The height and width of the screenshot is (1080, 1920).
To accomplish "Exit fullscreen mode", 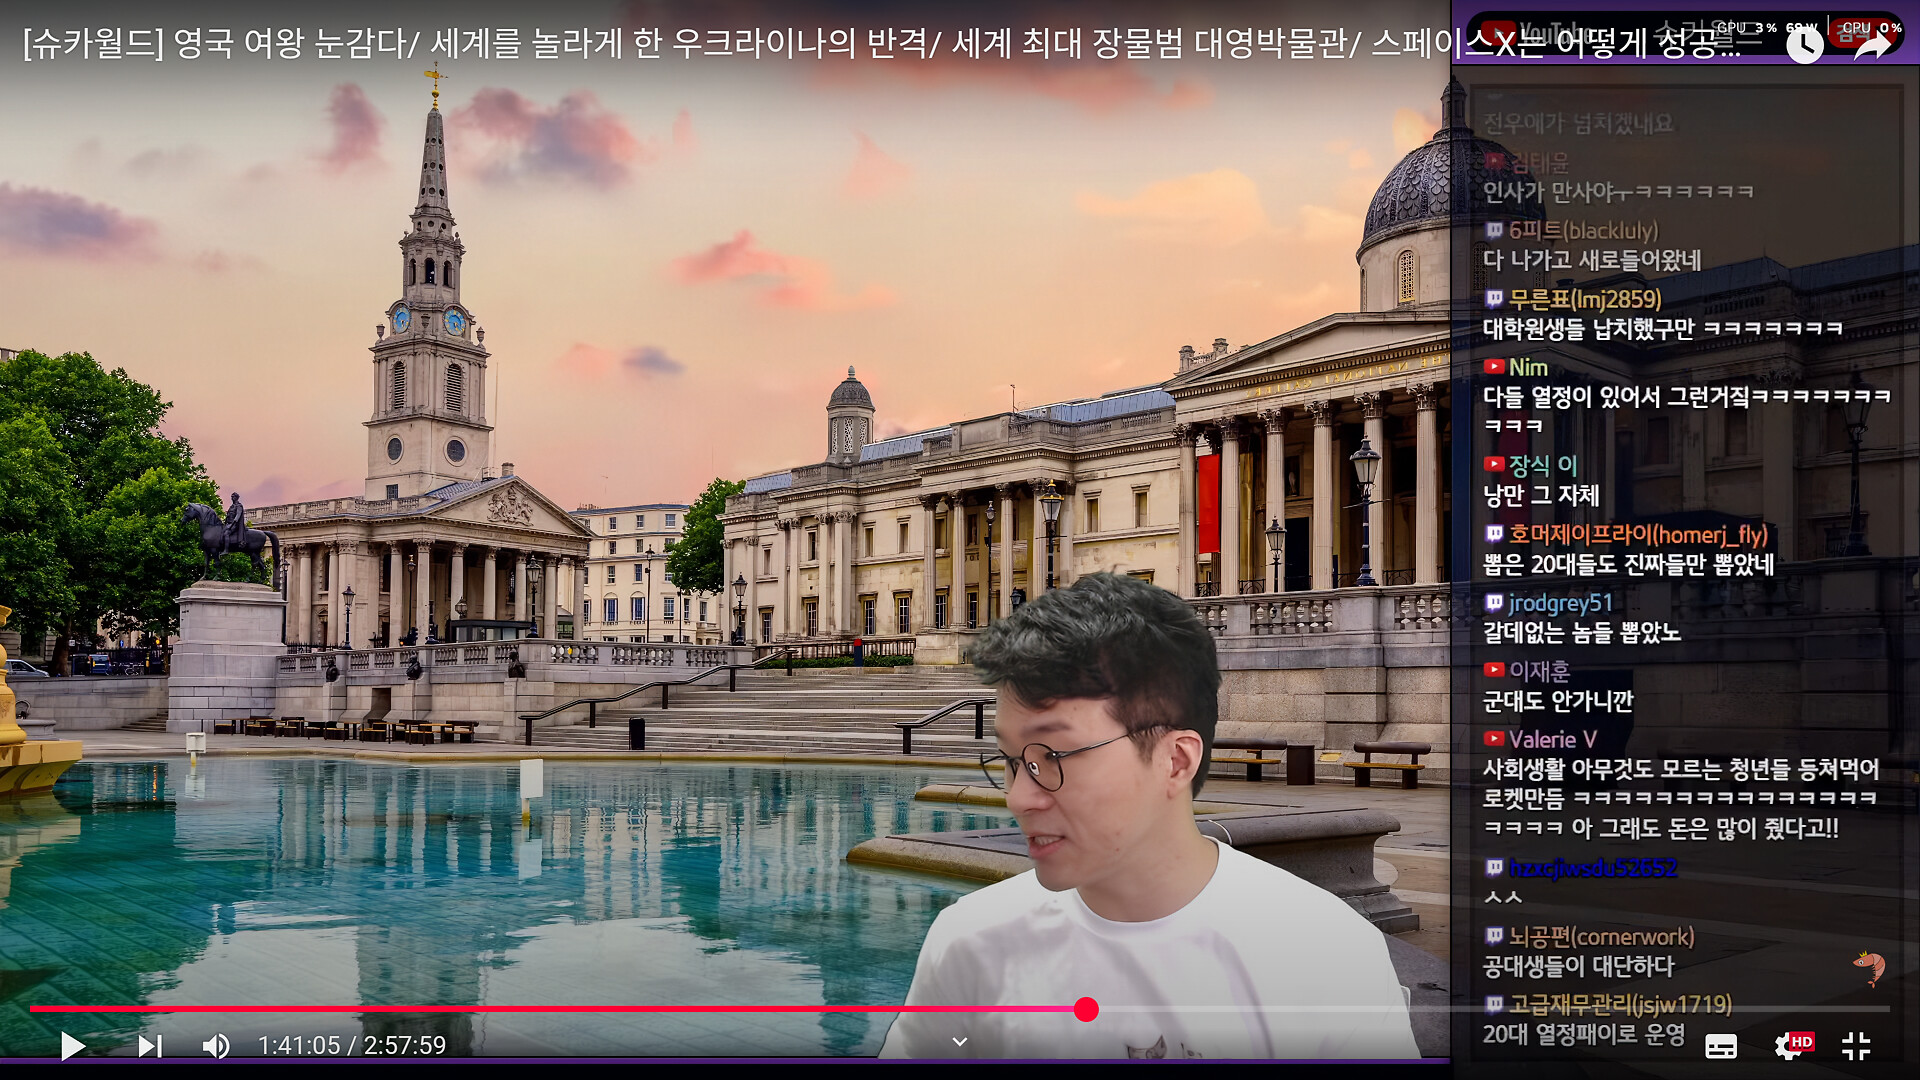I will coord(1856,1046).
